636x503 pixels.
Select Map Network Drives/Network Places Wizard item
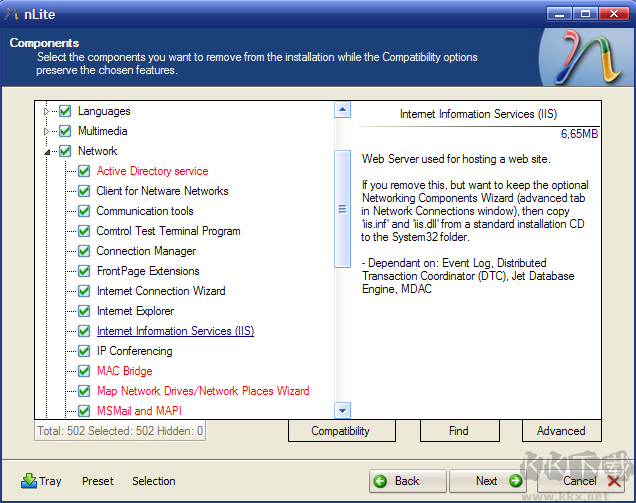pyautogui.click(x=203, y=391)
